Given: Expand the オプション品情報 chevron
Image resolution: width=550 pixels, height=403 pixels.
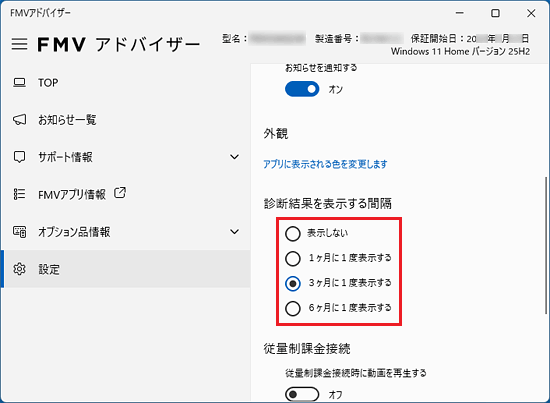Looking at the screenshot, I should coord(234,231).
